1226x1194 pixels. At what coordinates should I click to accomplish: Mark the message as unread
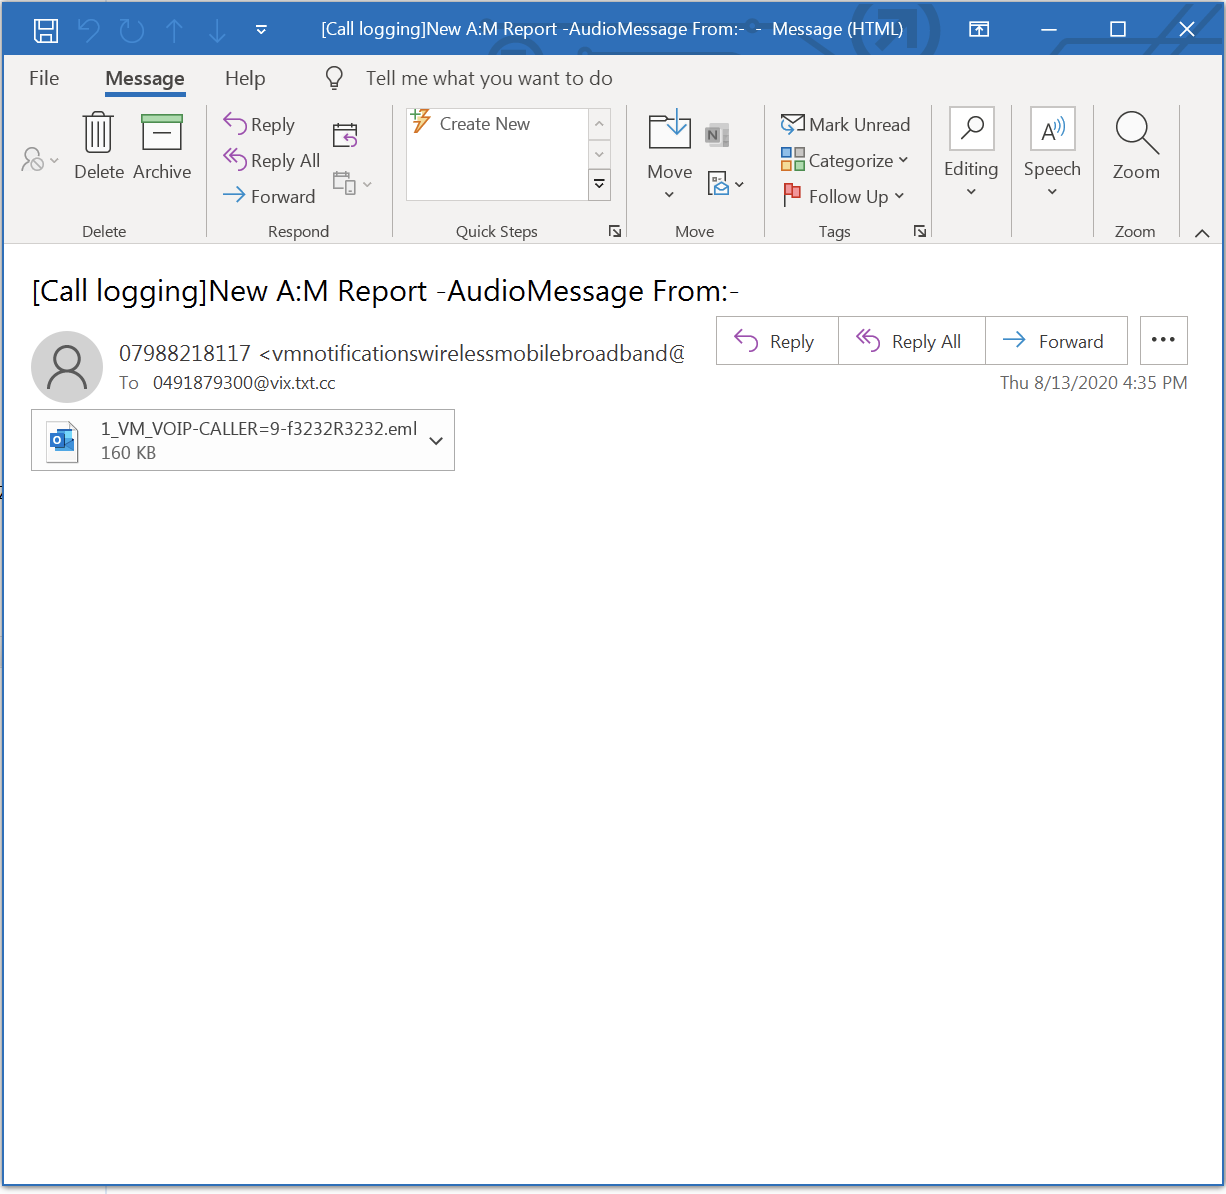pyautogui.click(x=846, y=123)
